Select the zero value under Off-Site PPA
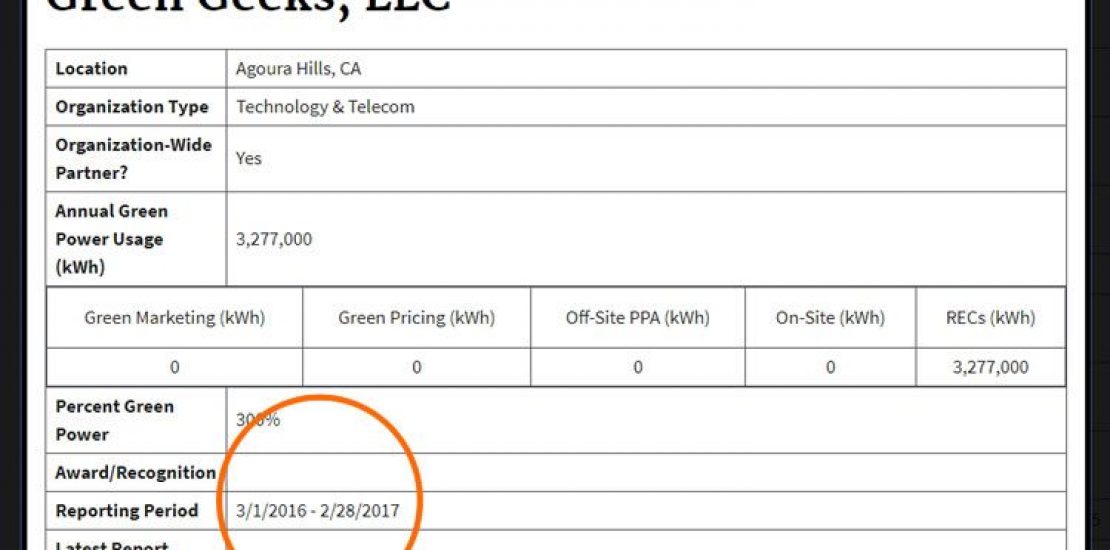Image resolution: width=1110 pixels, height=550 pixels. [637, 367]
